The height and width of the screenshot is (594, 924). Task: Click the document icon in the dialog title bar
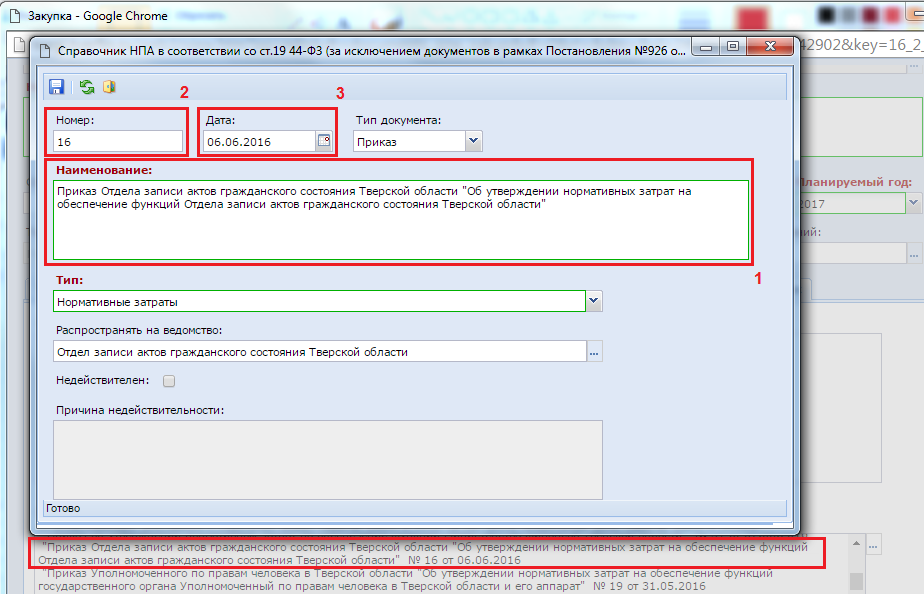point(44,46)
